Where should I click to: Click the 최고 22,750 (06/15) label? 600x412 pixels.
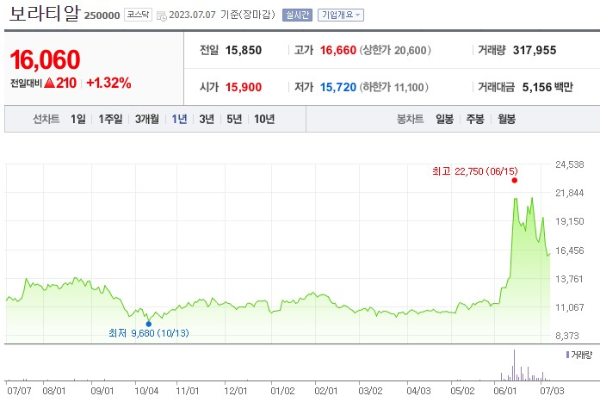(x=475, y=171)
